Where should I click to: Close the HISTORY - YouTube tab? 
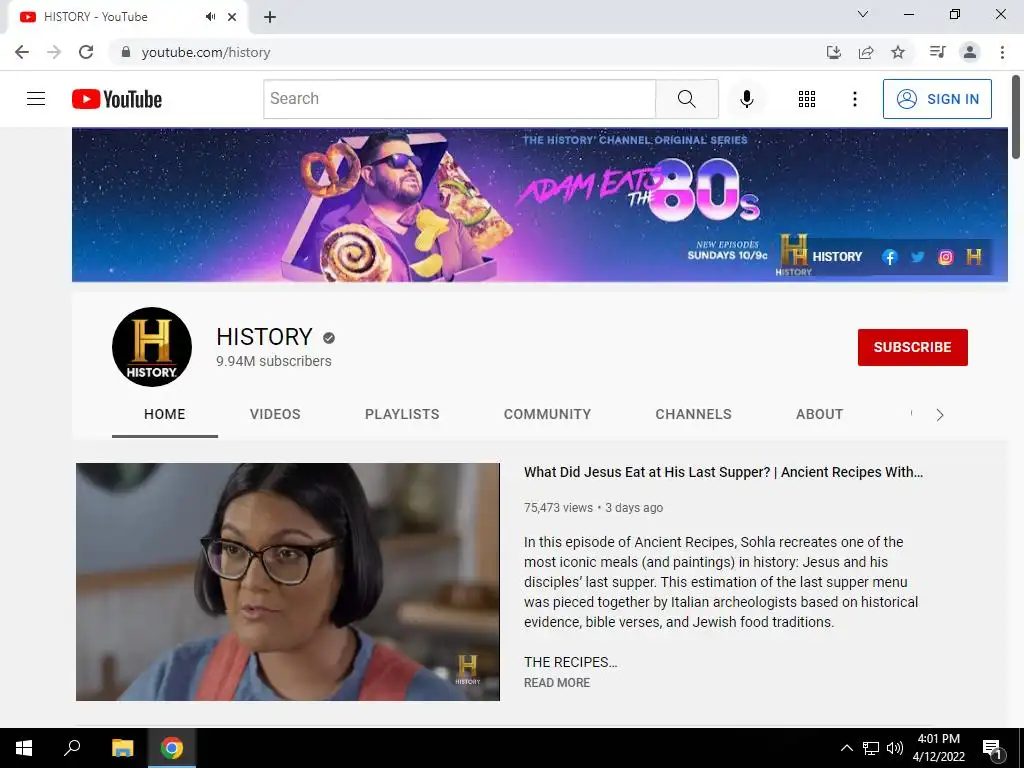[232, 17]
